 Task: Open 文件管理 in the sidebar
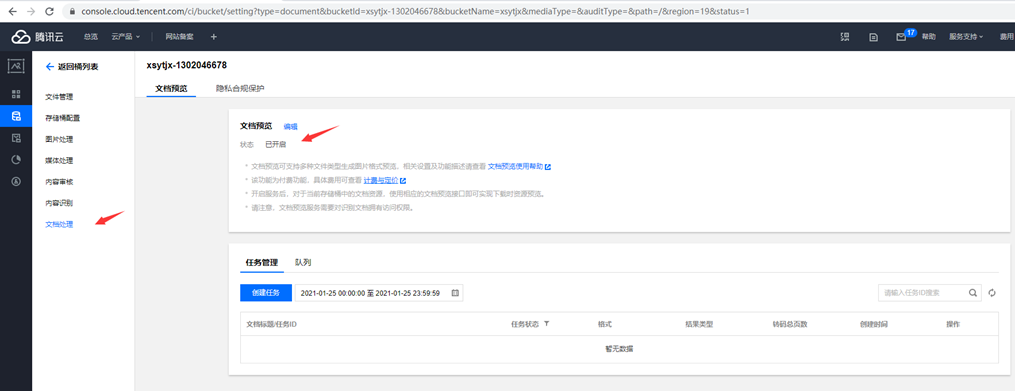(x=59, y=97)
